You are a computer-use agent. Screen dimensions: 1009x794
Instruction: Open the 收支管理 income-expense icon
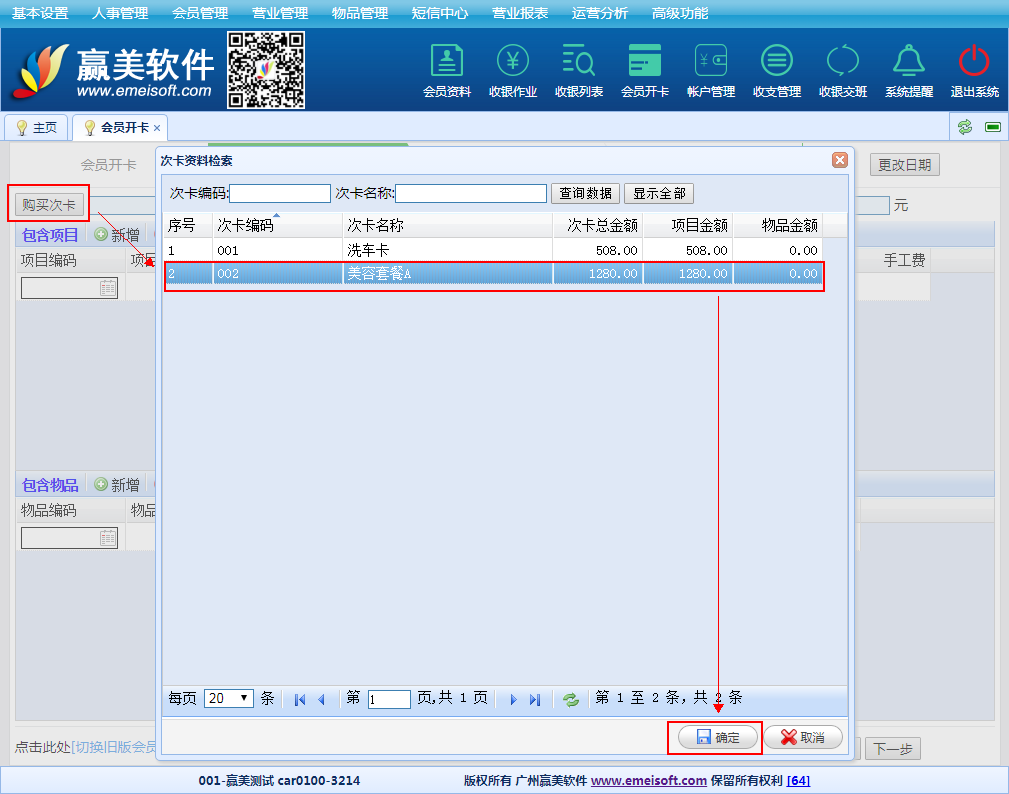click(776, 70)
